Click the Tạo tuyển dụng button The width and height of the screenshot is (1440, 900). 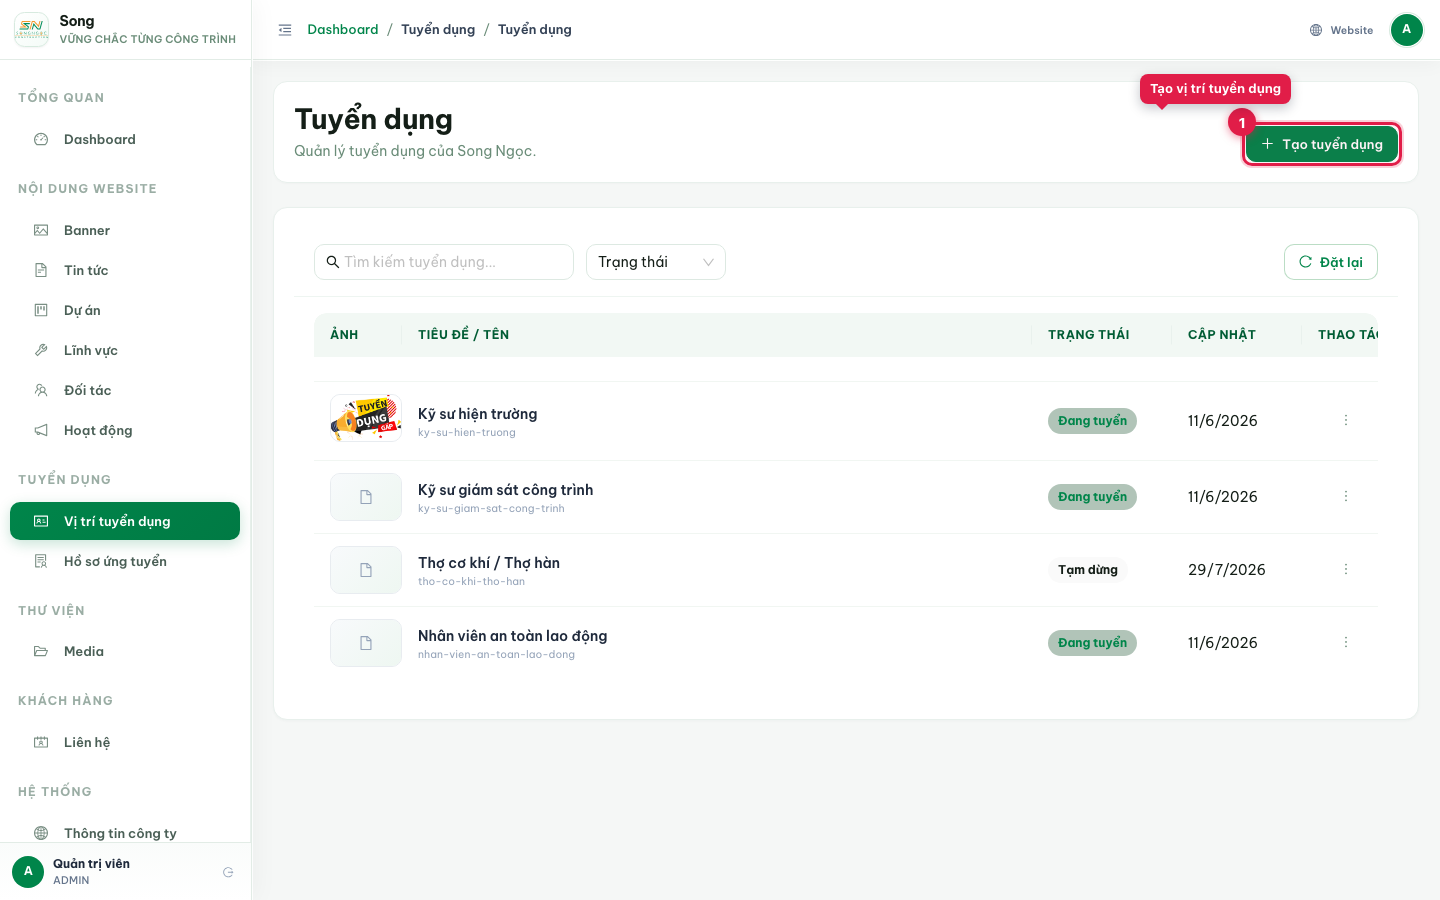click(1322, 144)
